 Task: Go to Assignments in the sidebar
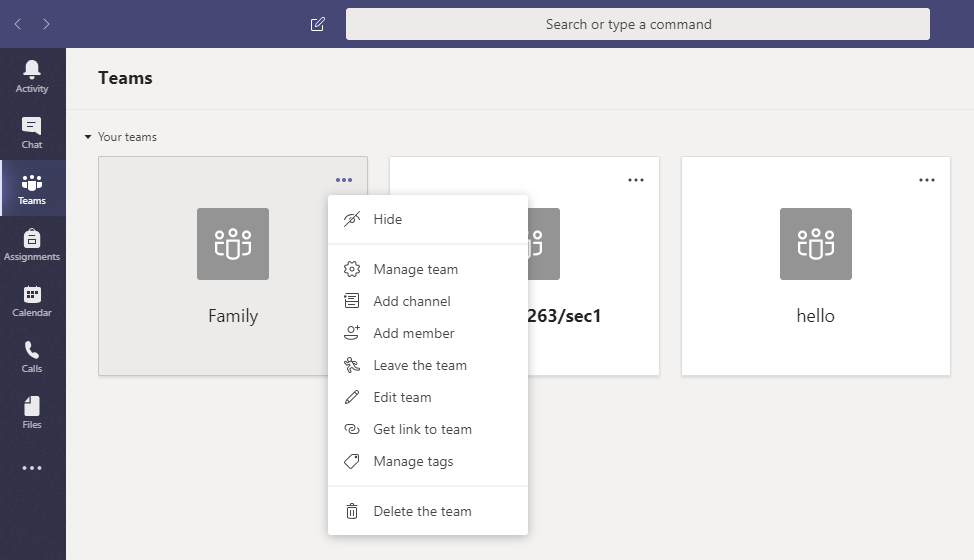[x=32, y=244]
